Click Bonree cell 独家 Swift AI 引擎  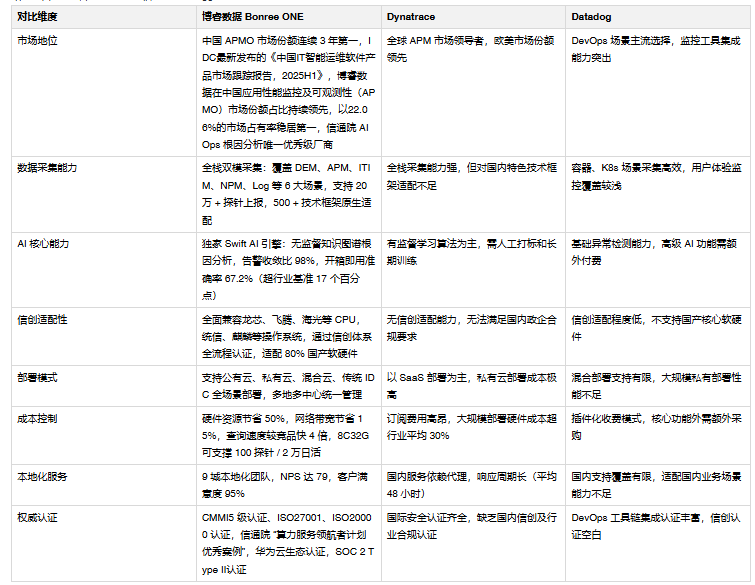click(x=288, y=270)
